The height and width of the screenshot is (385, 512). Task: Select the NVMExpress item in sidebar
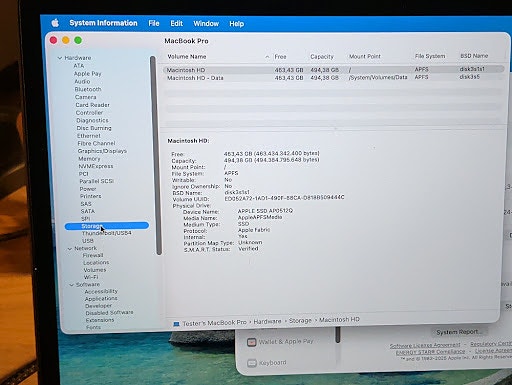(96, 166)
